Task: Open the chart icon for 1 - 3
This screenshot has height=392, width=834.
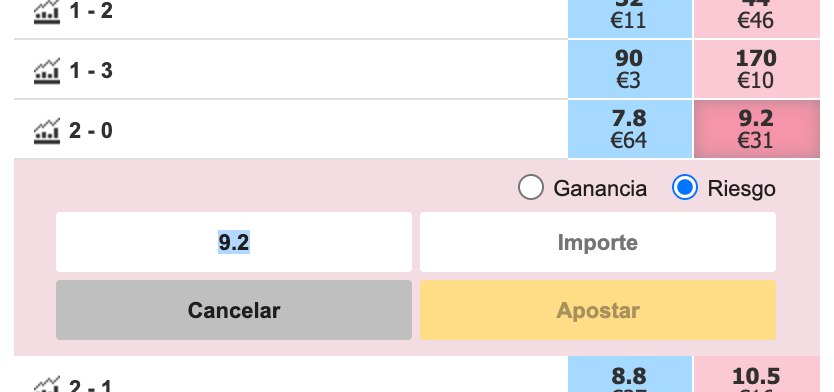Action: [47, 71]
